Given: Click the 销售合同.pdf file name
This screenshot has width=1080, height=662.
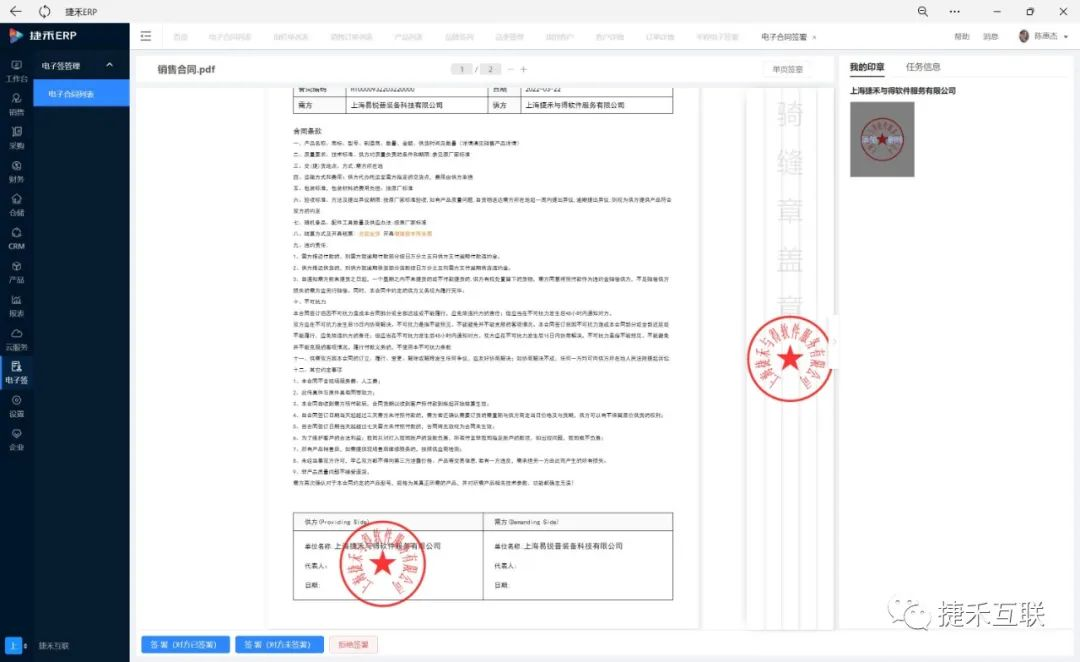Looking at the screenshot, I should pos(186,69).
